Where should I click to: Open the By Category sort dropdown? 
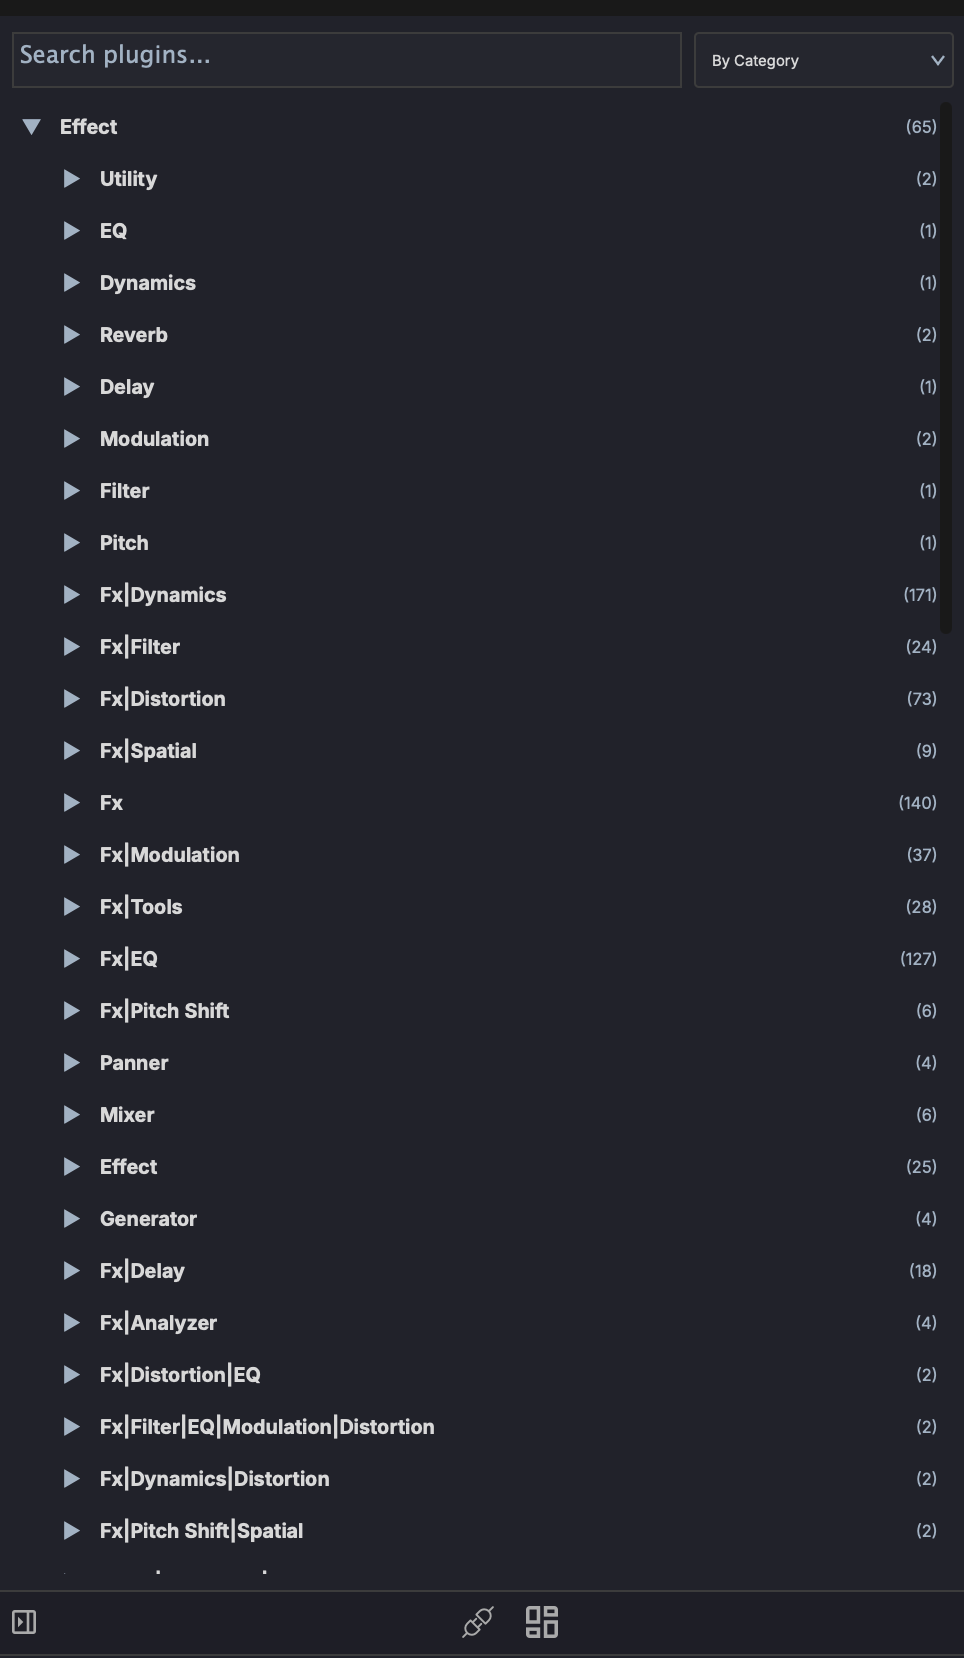823,60
